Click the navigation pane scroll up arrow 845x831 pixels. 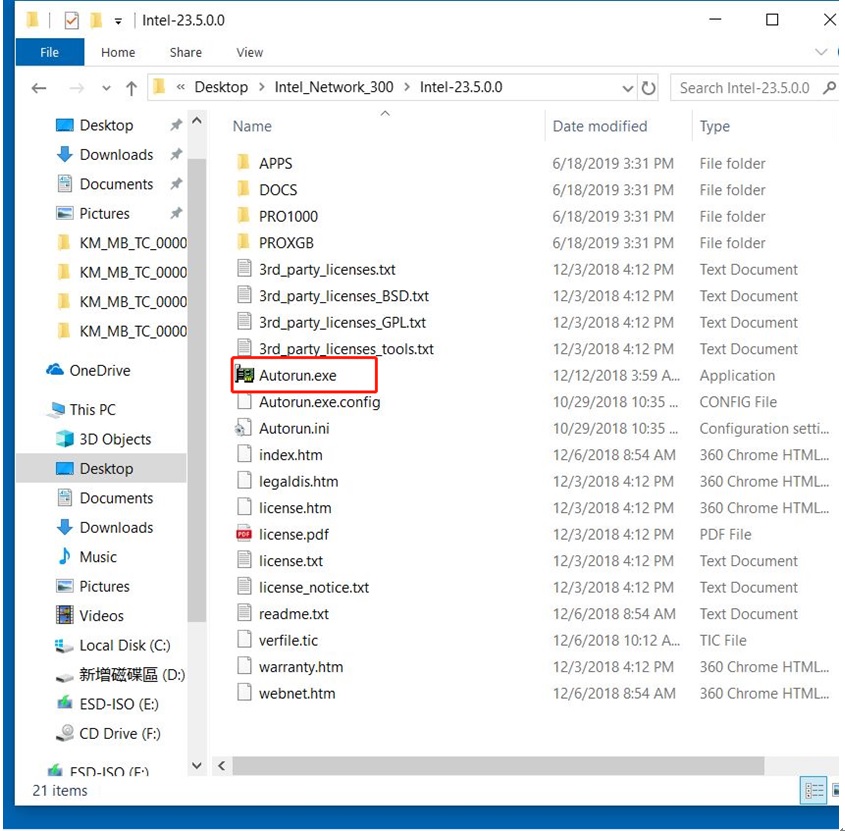197,121
